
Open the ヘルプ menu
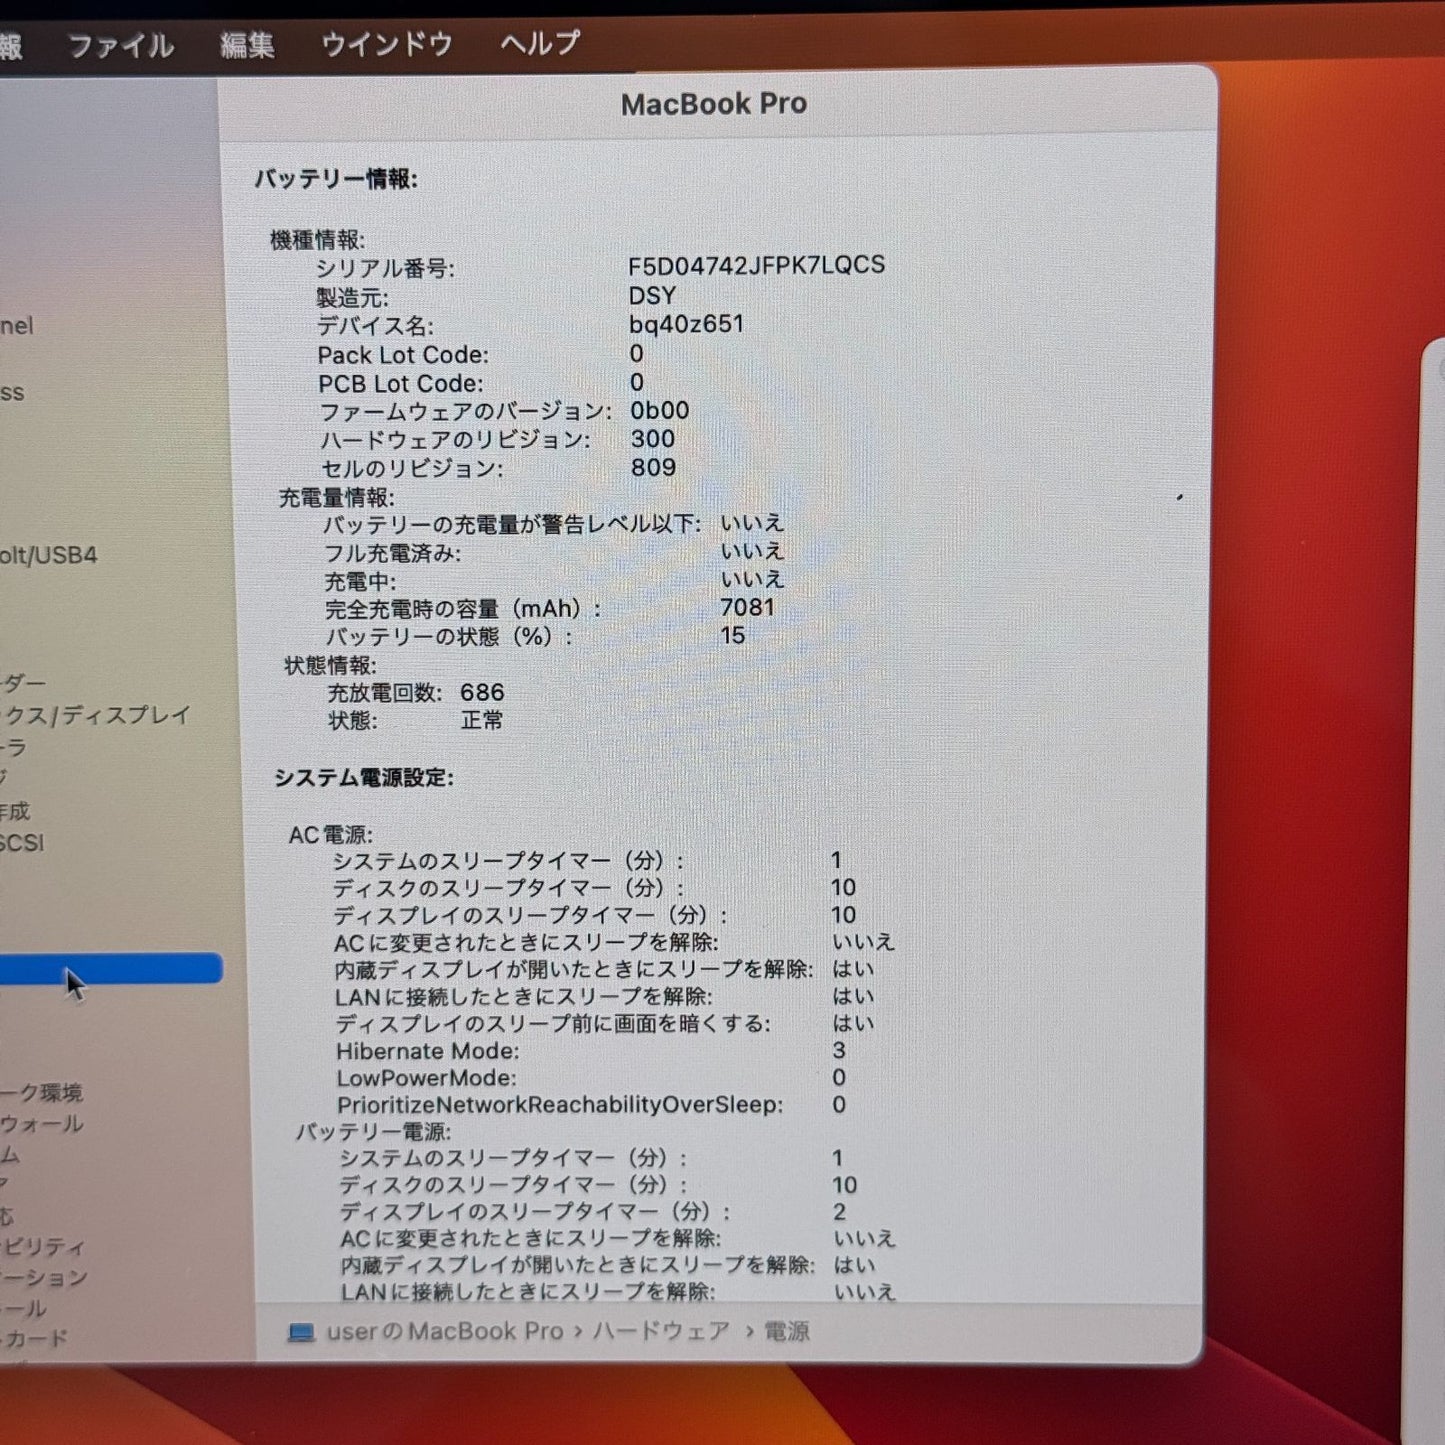coord(540,43)
